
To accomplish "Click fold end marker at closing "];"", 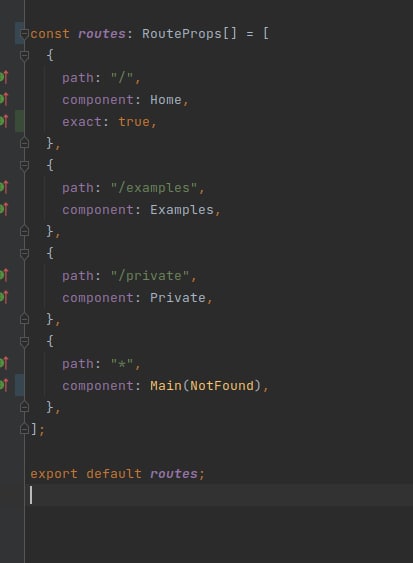I will [24, 429].
